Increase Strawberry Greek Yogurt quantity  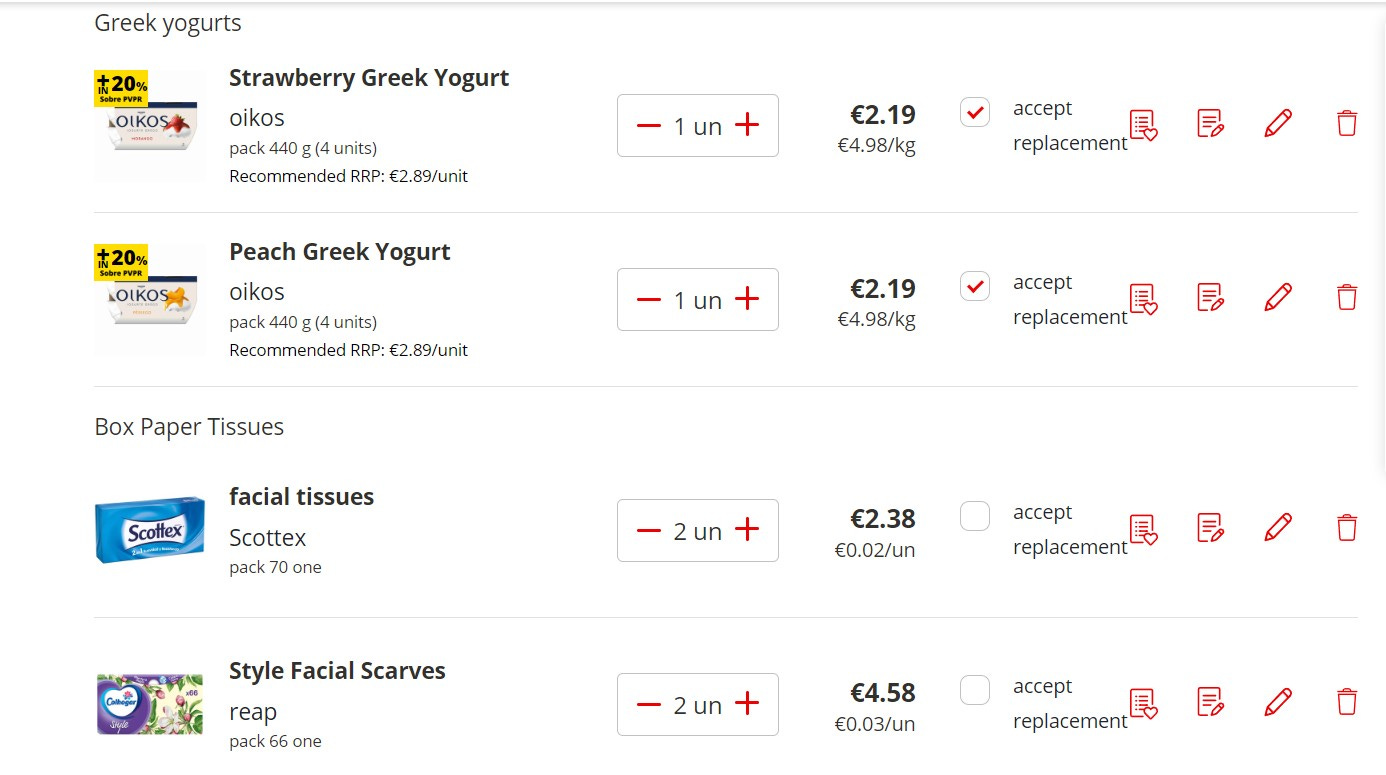click(746, 125)
